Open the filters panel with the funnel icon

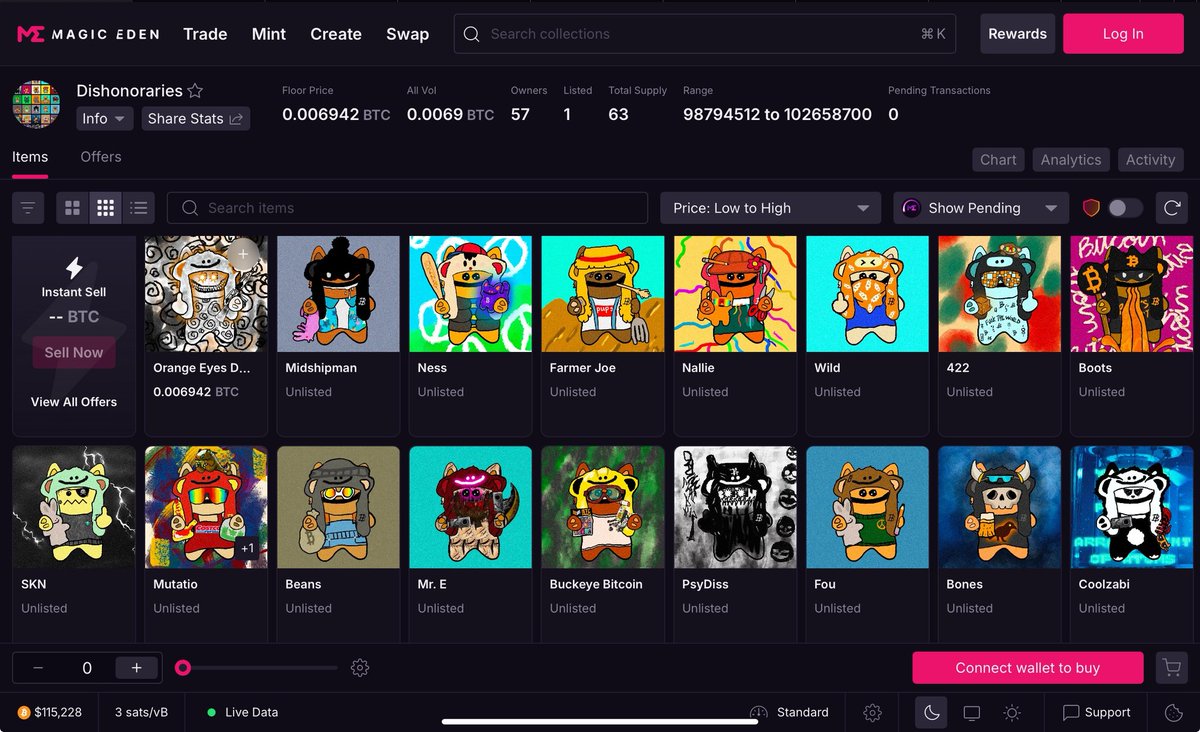tap(27, 207)
